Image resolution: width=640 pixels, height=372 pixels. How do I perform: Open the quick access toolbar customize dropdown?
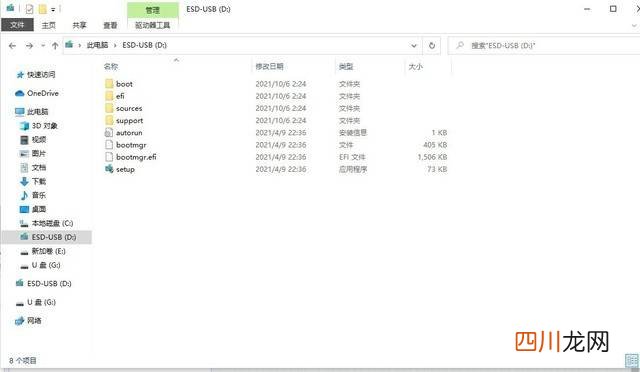53,9
